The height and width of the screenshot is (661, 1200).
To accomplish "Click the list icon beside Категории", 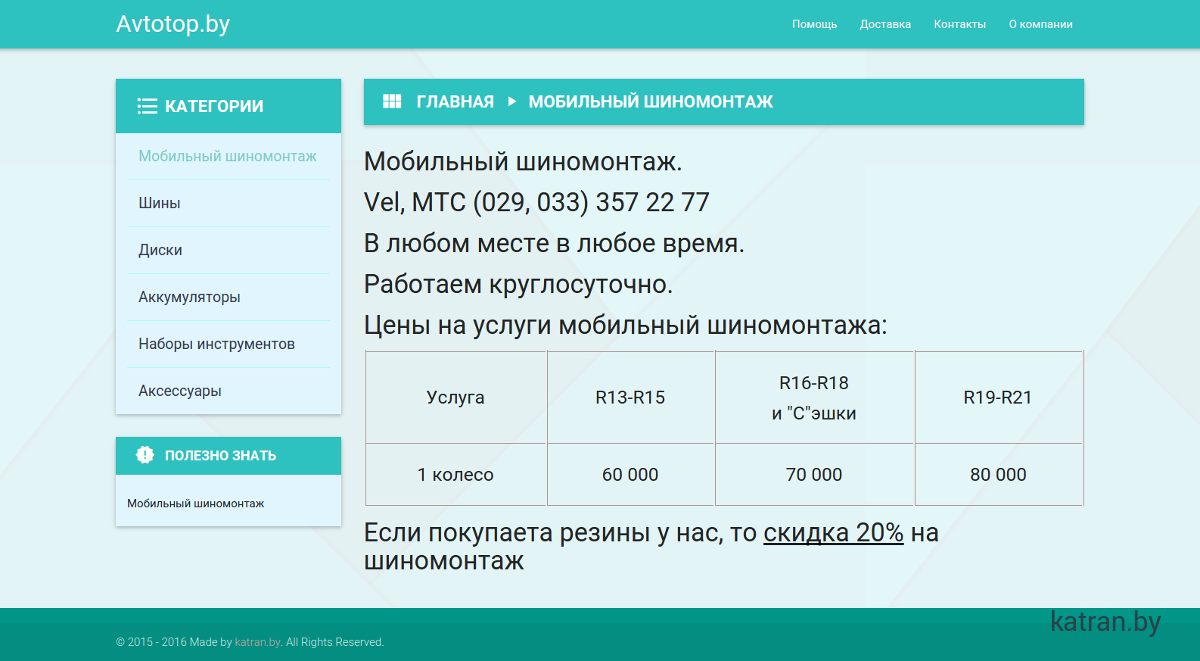I will point(147,106).
